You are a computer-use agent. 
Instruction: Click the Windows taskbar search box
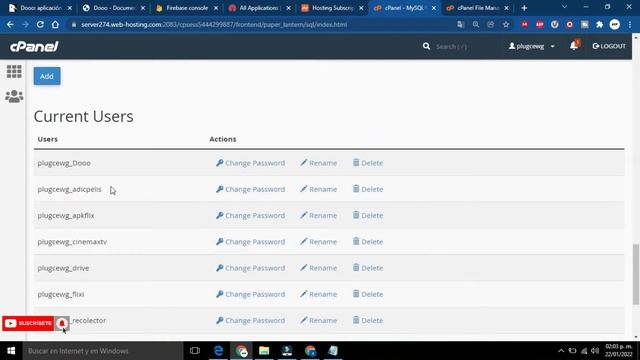point(103,351)
